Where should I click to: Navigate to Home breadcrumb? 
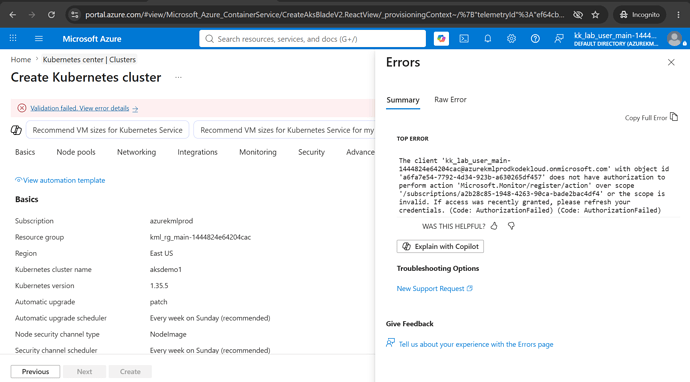pyautogui.click(x=21, y=59)
